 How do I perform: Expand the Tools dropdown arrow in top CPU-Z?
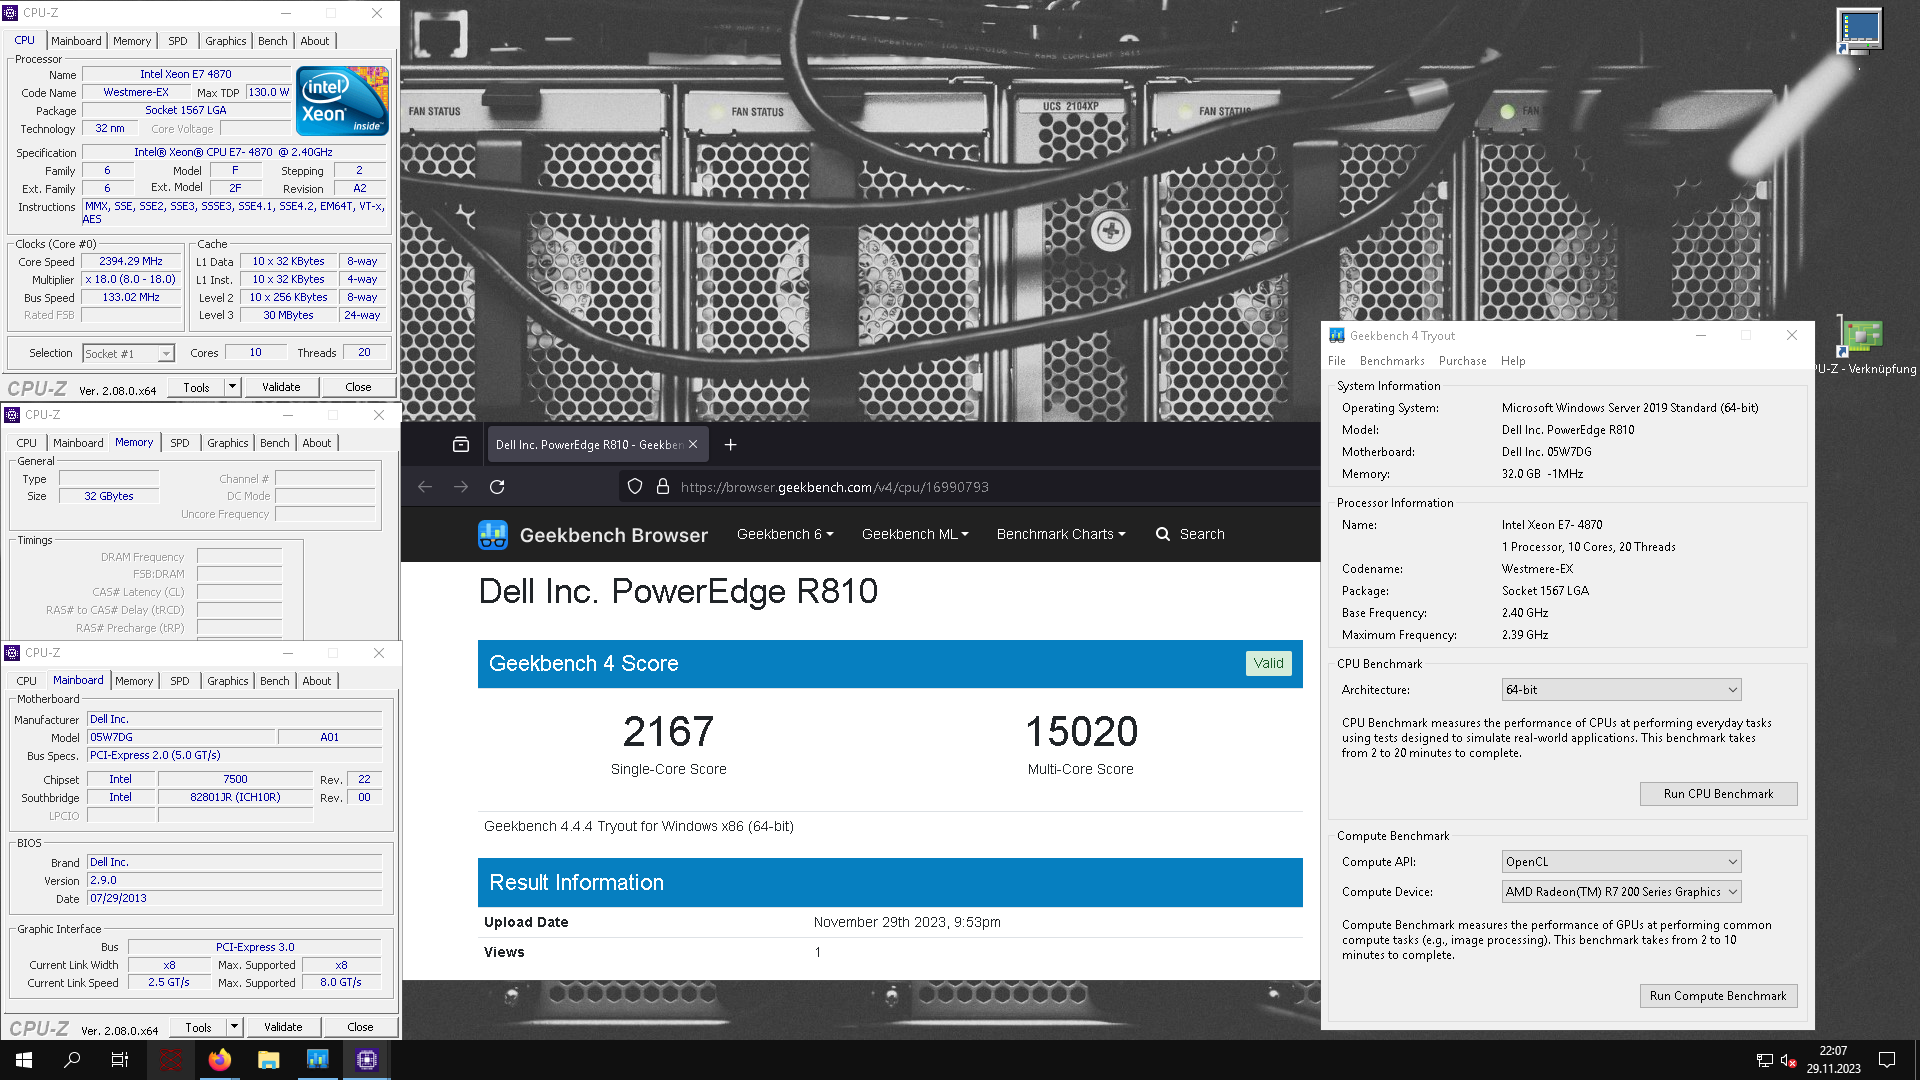(232, 387)
